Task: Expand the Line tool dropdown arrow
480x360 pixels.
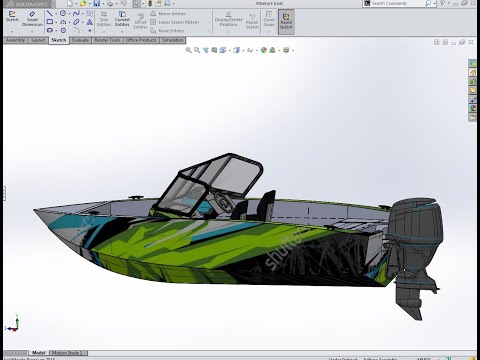Action: [56, 14]
